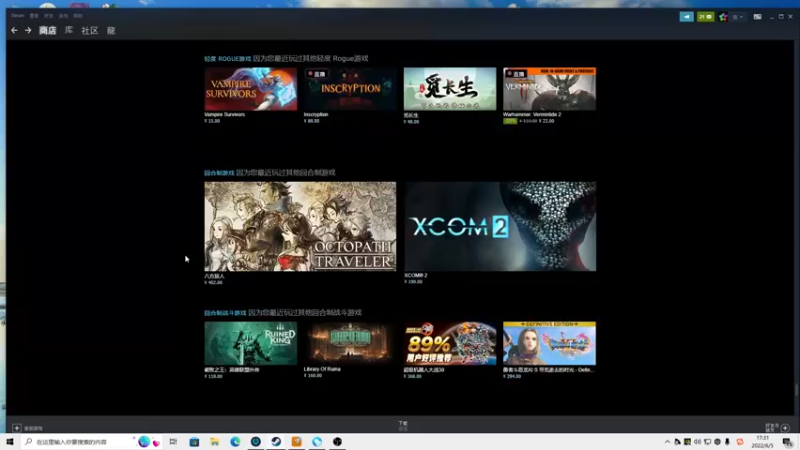The image size is (800, 450).
Task: Go forward with the right arrow
Action: [28, 31]
